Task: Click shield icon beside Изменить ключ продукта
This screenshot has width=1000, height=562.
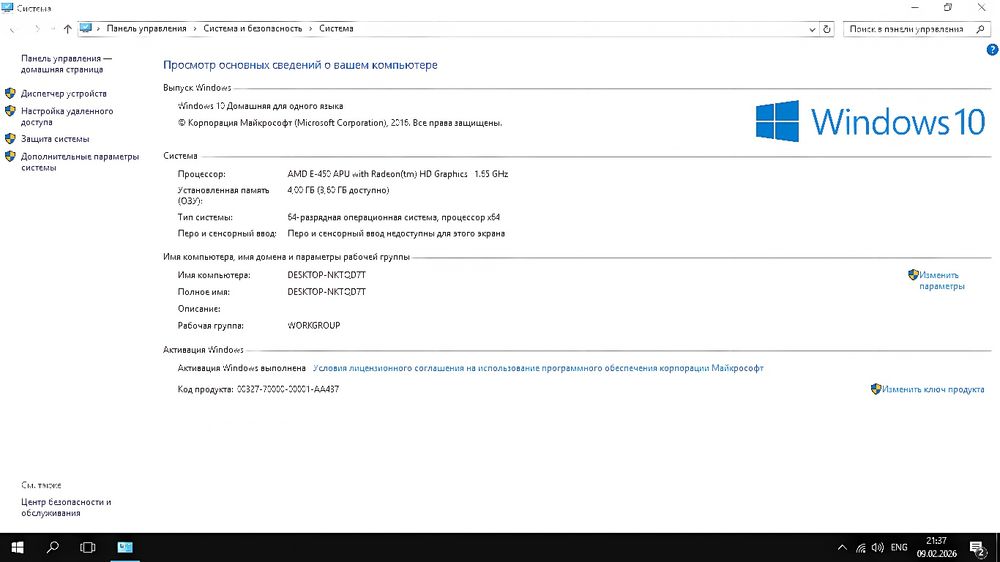Action: [x=876, y=389]
